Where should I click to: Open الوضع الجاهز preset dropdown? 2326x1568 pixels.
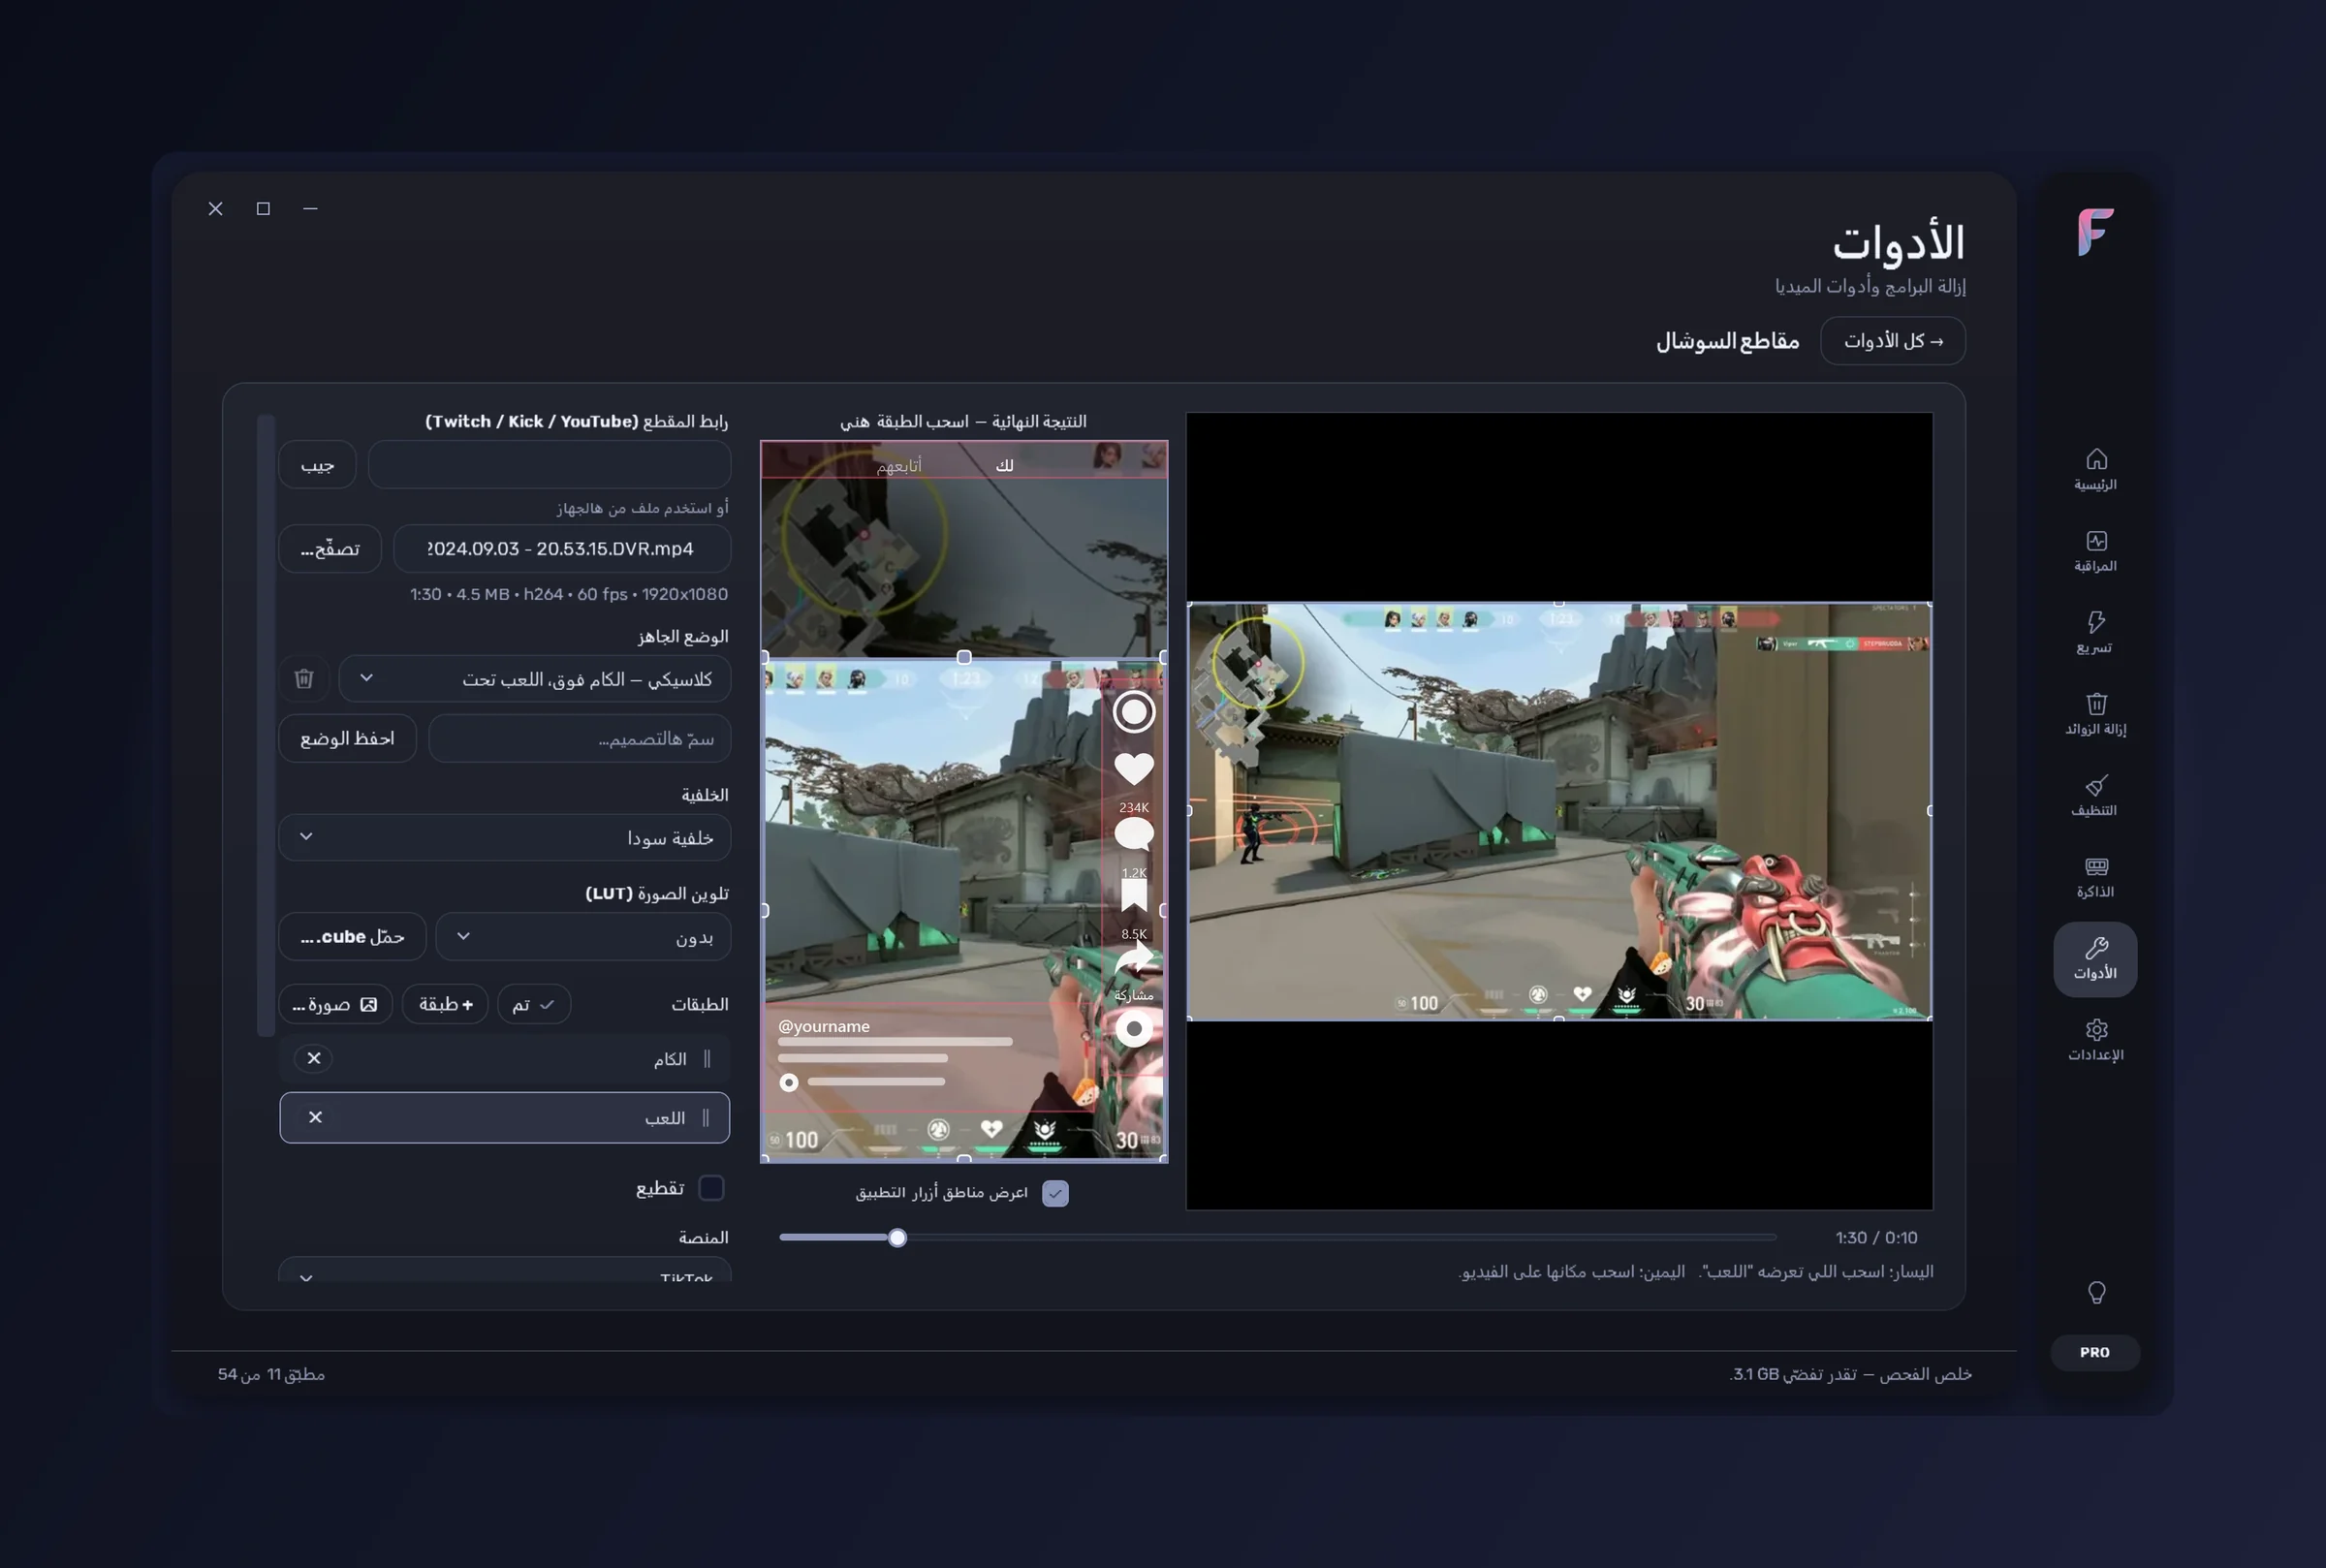(535, 679)
